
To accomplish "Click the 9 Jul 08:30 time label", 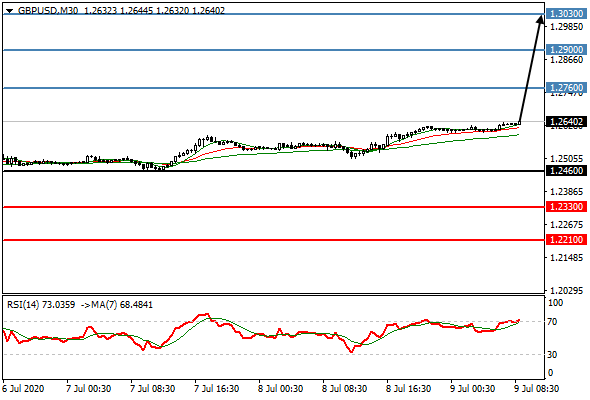I will tap(537, 389).
